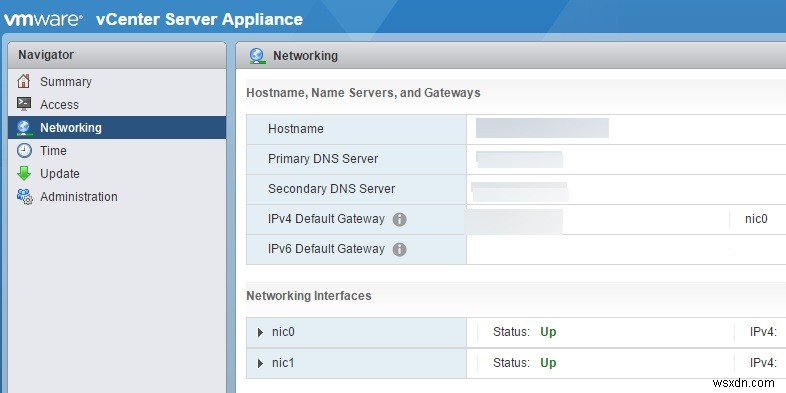Select Networking in the Navigator

117,127
